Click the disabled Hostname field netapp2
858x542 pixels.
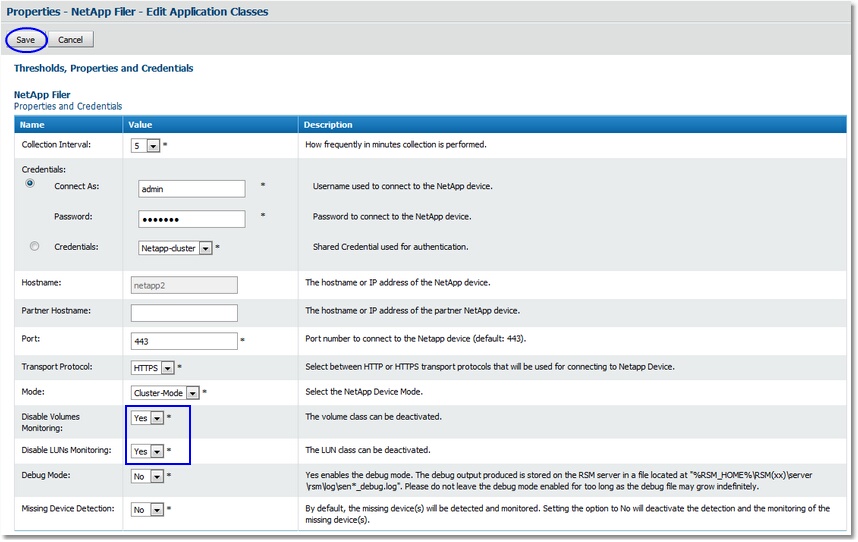tap(184, 285)
